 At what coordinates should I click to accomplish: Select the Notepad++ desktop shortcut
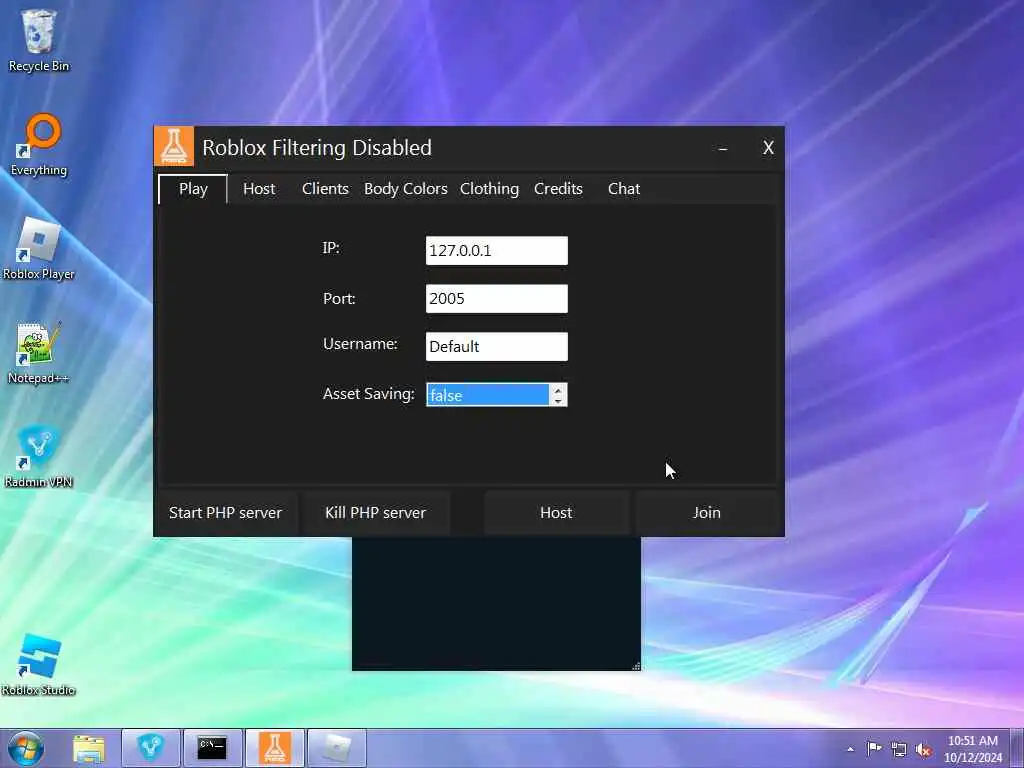coord(39,353)
